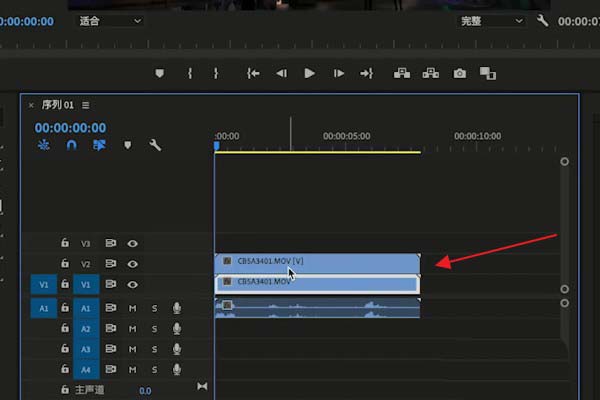Toggle track V3 output eye icon
The height and width of the screenshot is (400, 600).
[x=132, y=243]
